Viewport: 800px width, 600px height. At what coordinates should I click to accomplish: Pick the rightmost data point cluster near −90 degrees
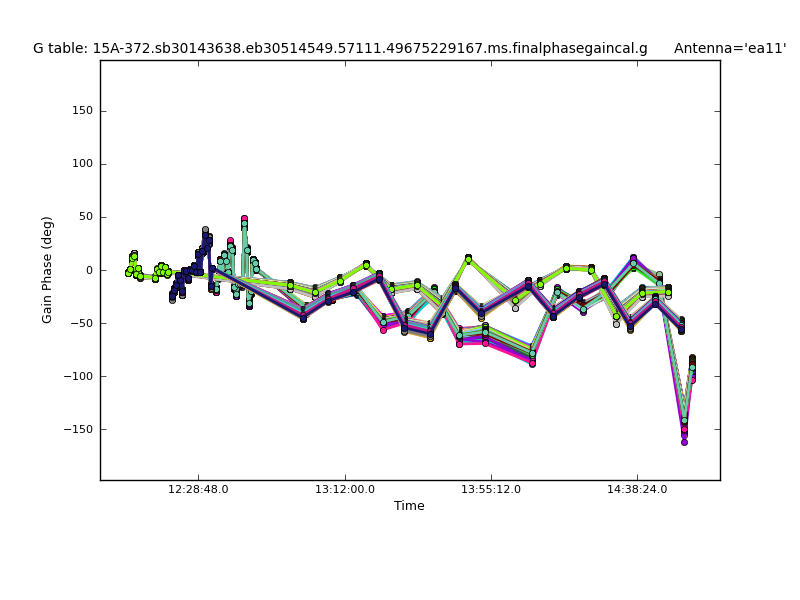pyautogui.click(x=692, y=364)
